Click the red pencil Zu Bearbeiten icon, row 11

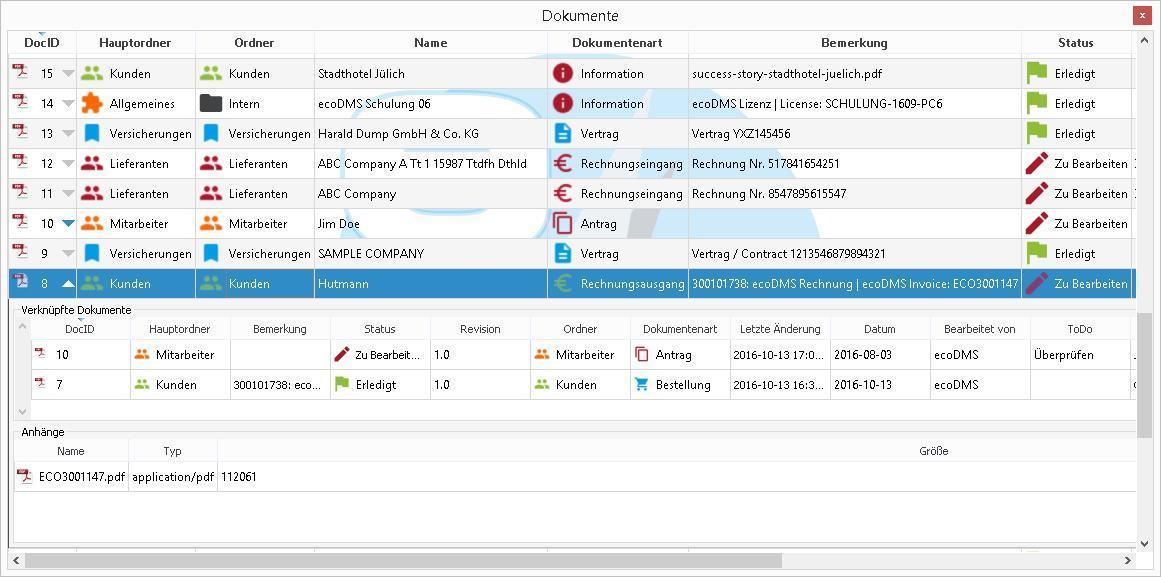(1037, 193)
